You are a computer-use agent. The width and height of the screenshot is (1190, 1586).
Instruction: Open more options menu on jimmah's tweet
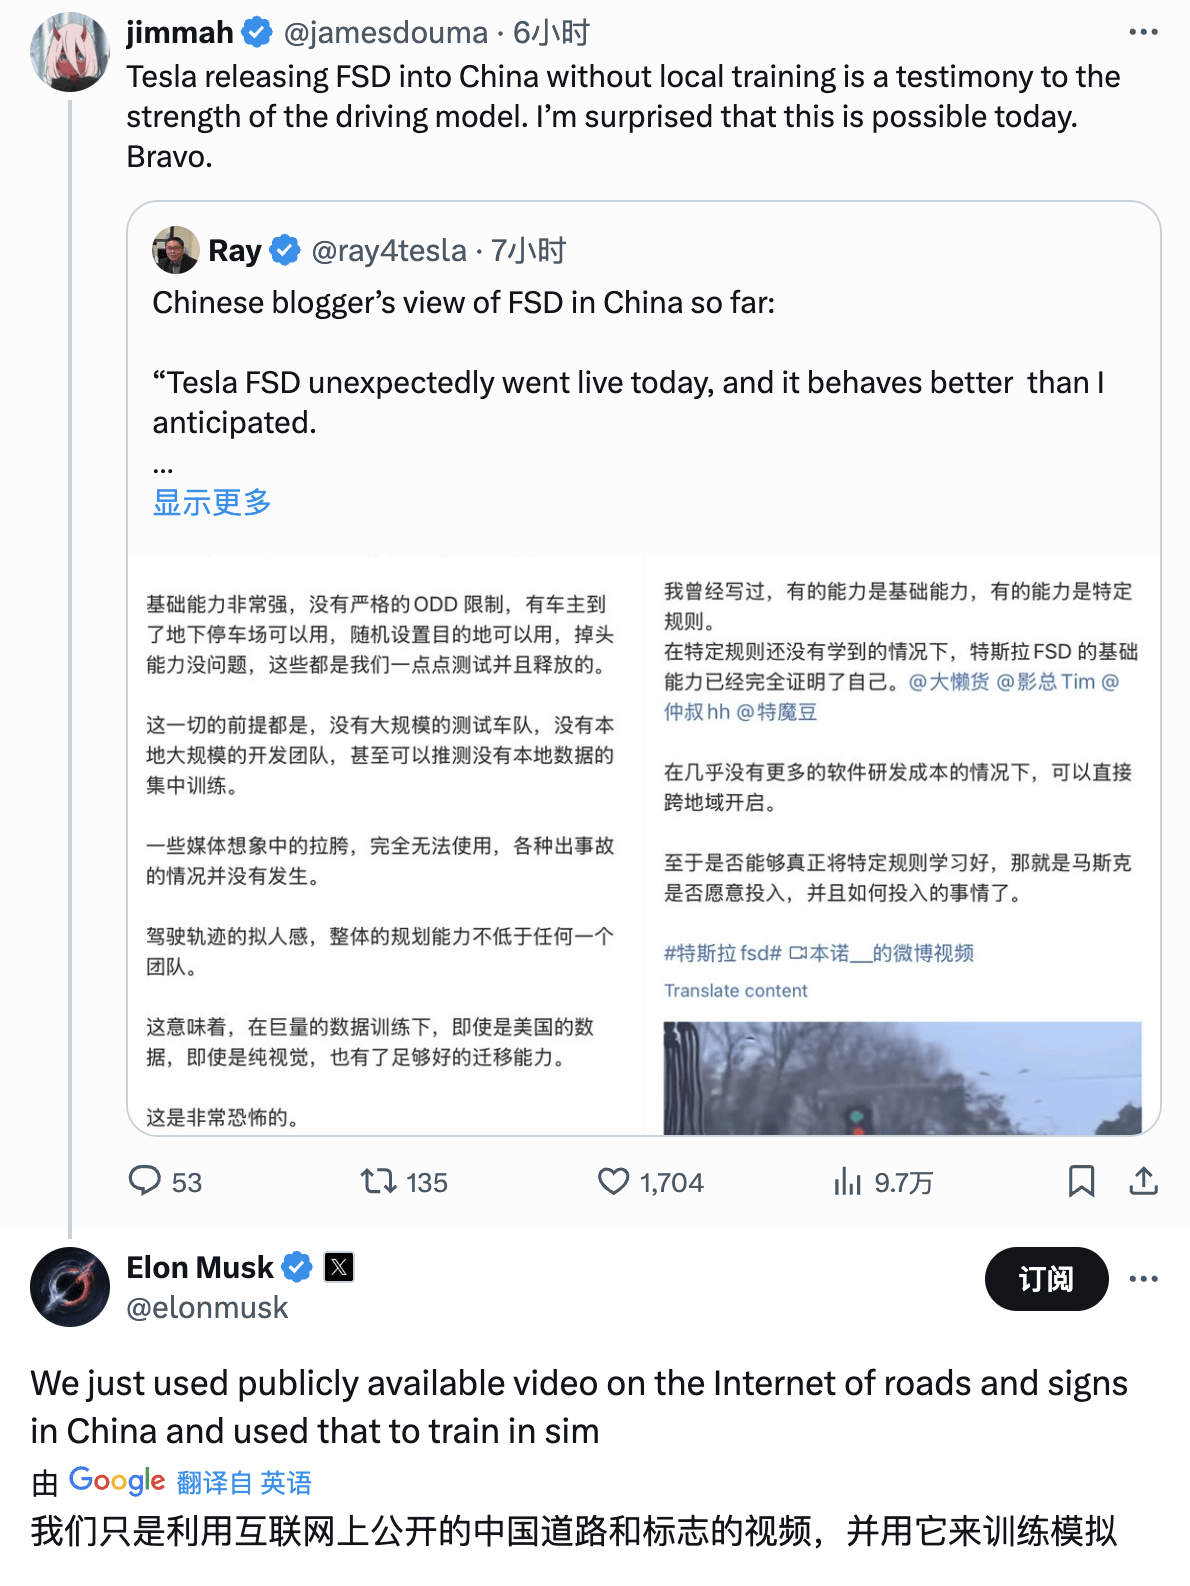[1143, 33]
